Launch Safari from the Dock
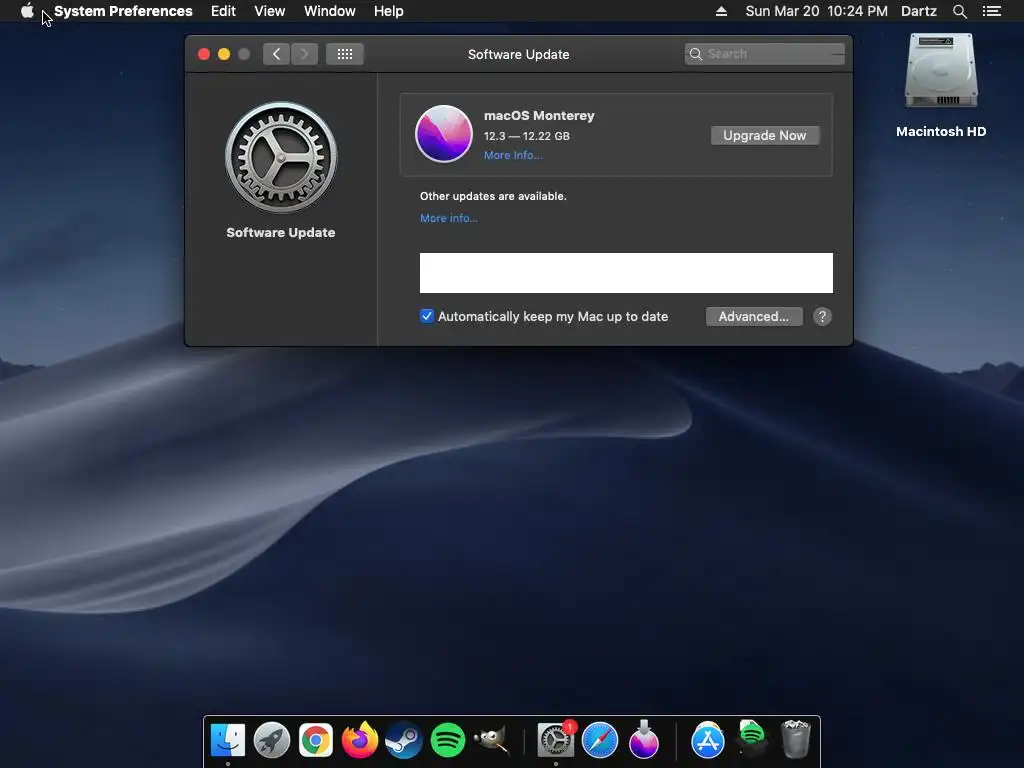 click(600, 741)
